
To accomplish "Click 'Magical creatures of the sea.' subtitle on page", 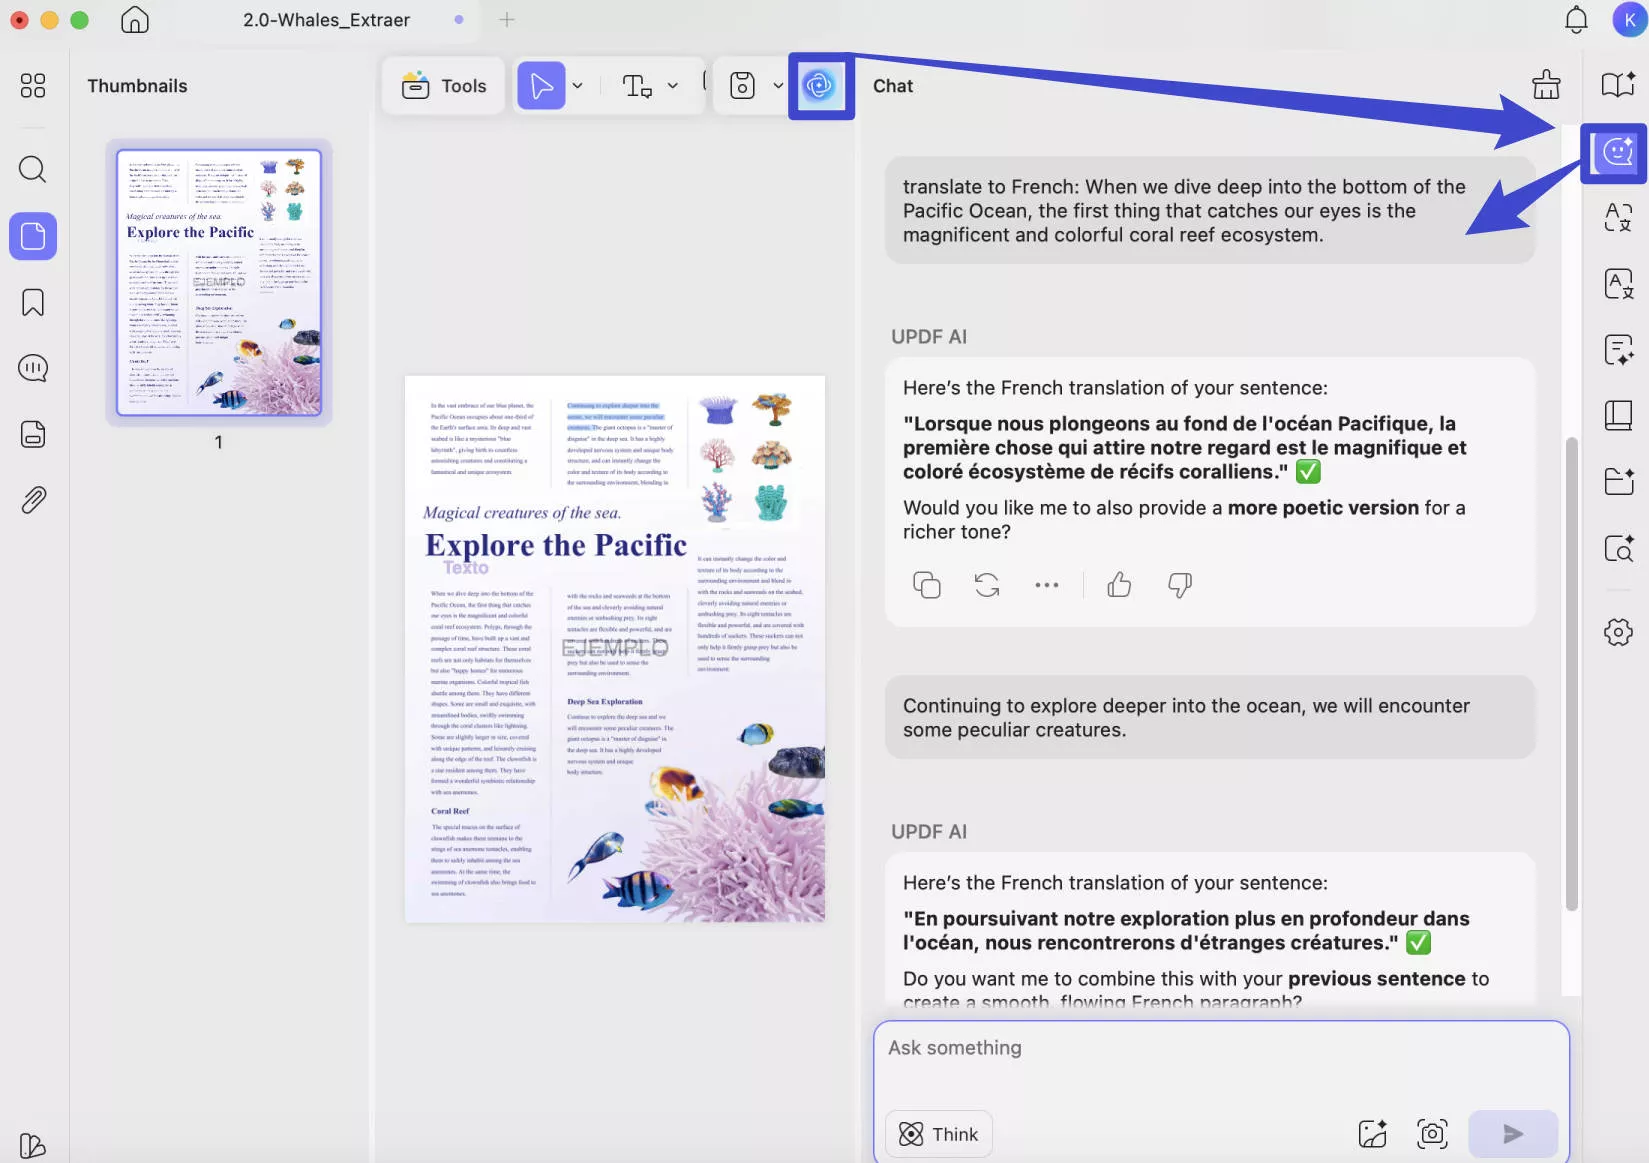I will click(522, 513).
